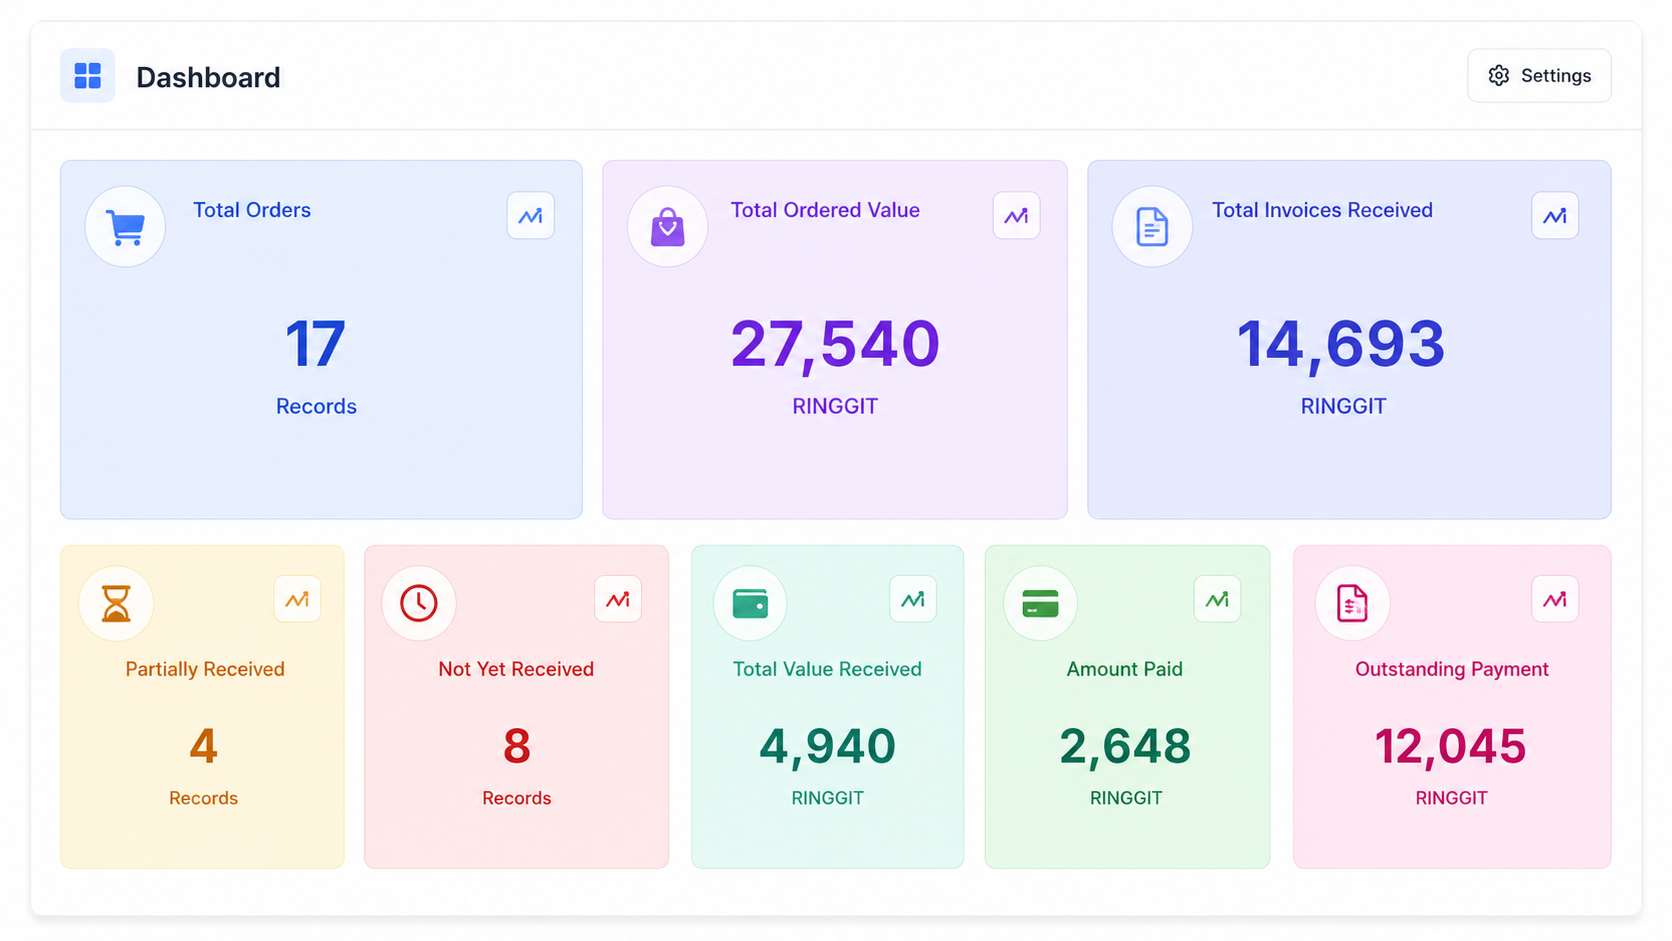Screen dimensions: 1672x941
Task: Click the Dashboard title text
Action: [208, 77]
